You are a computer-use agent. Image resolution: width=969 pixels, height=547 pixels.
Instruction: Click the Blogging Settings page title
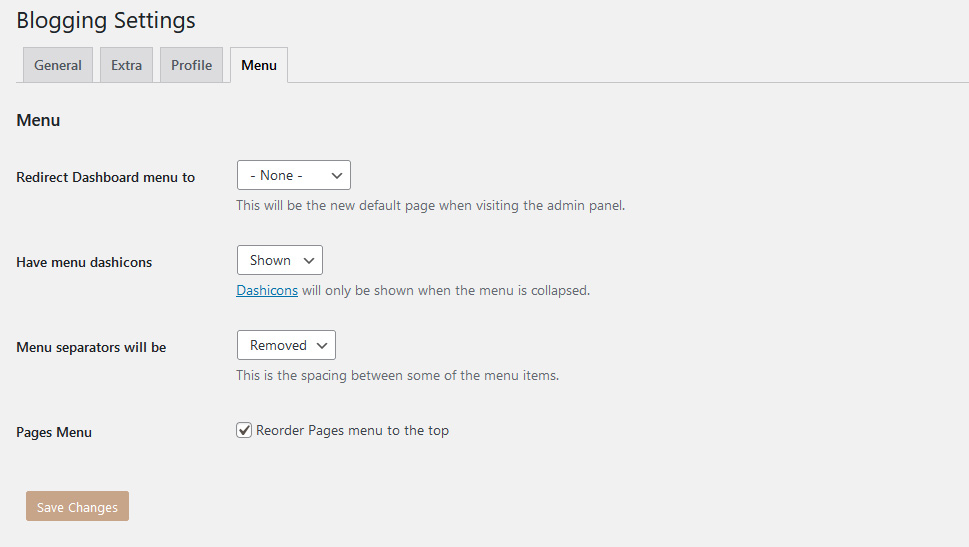(x=106, y=20)
